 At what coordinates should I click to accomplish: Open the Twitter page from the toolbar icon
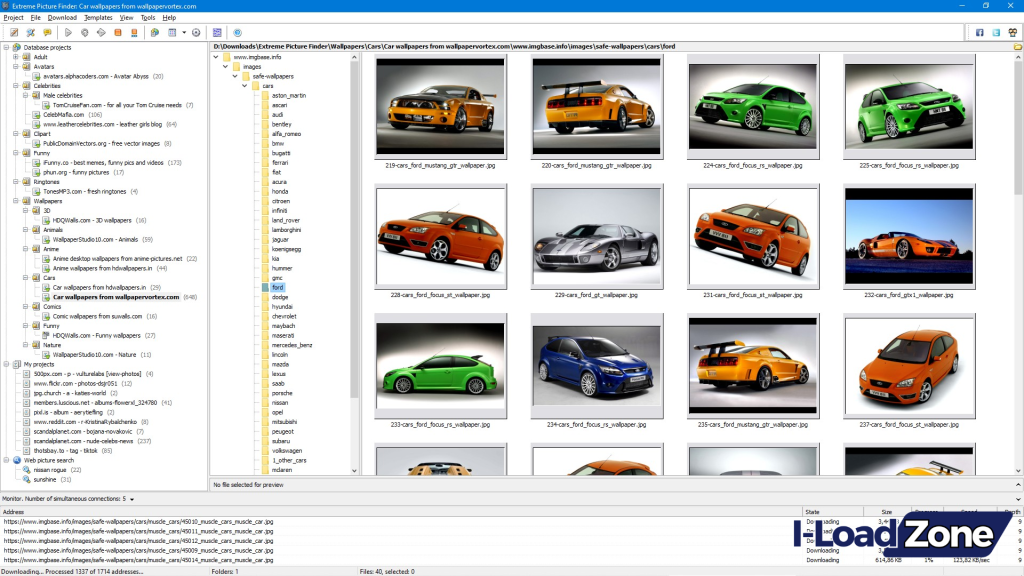[996, 32]
